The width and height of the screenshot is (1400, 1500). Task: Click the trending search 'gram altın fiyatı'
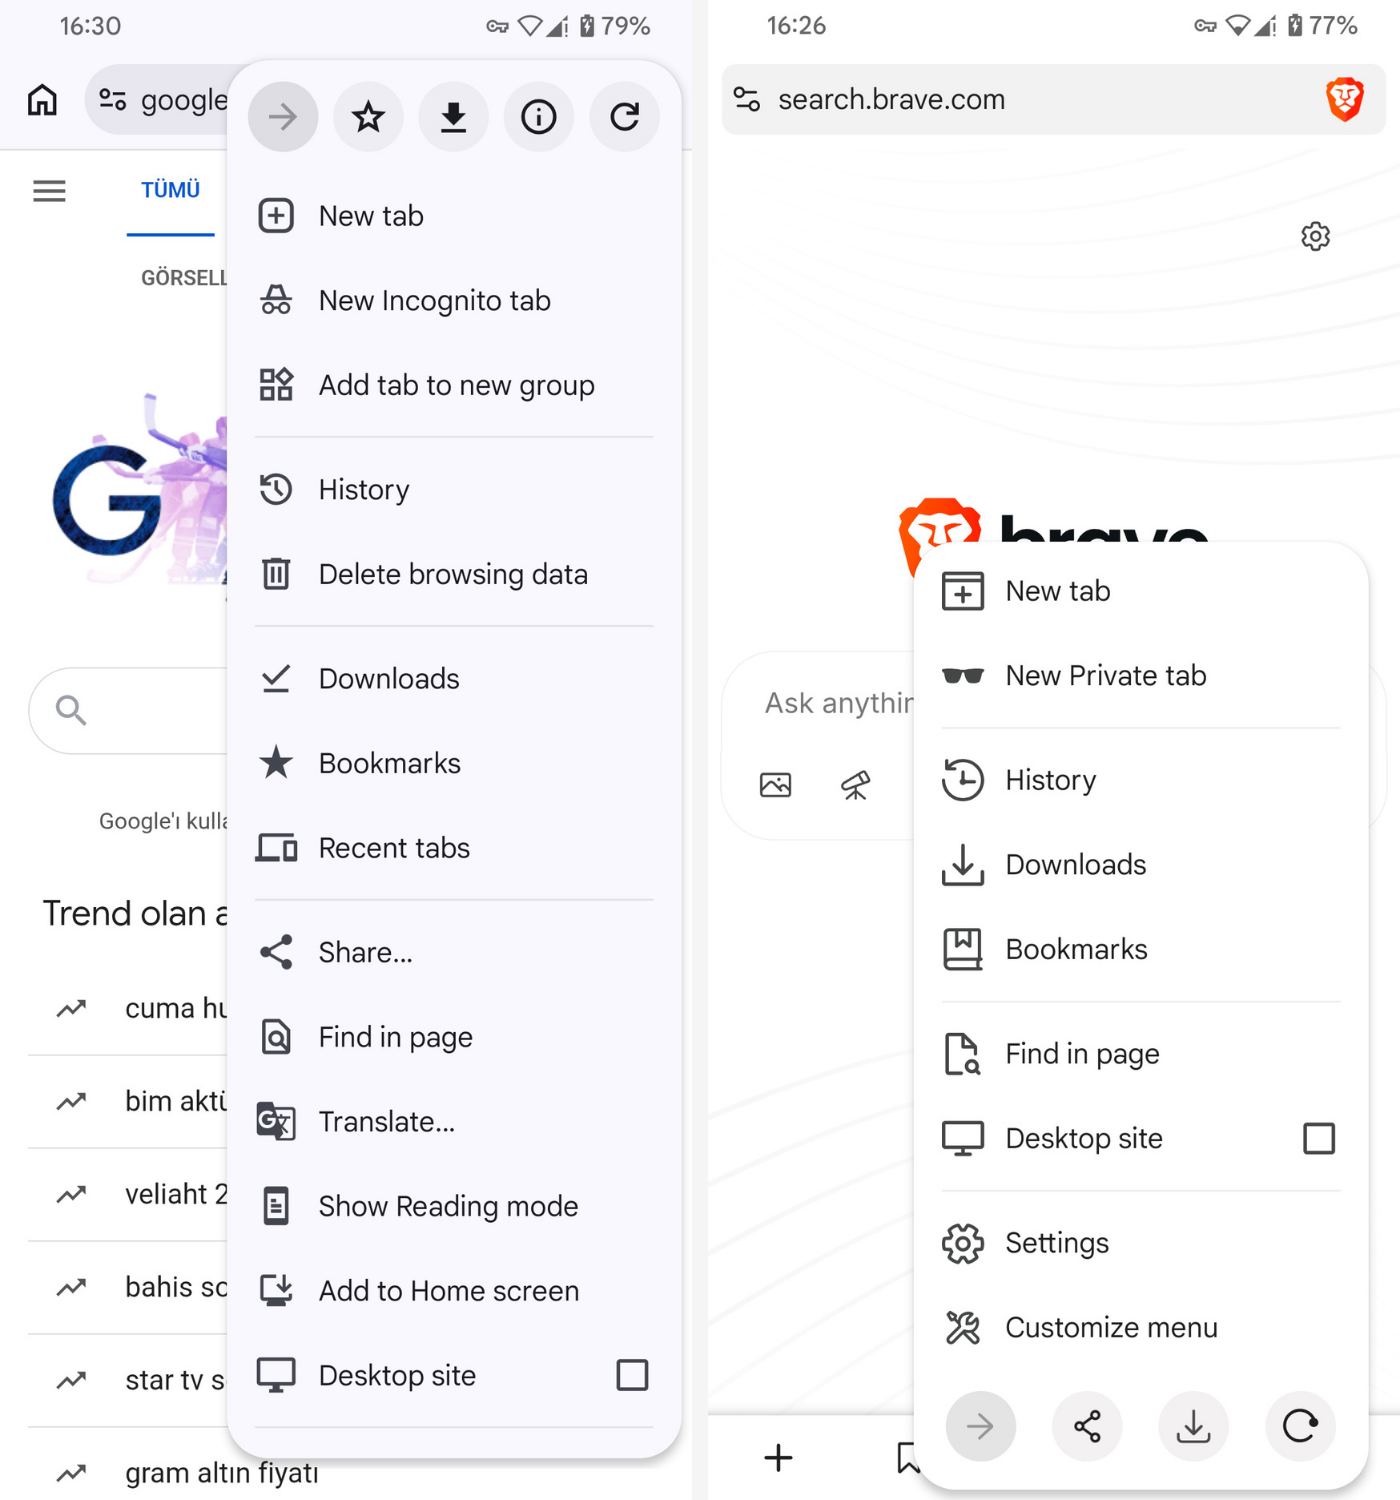221,1472
